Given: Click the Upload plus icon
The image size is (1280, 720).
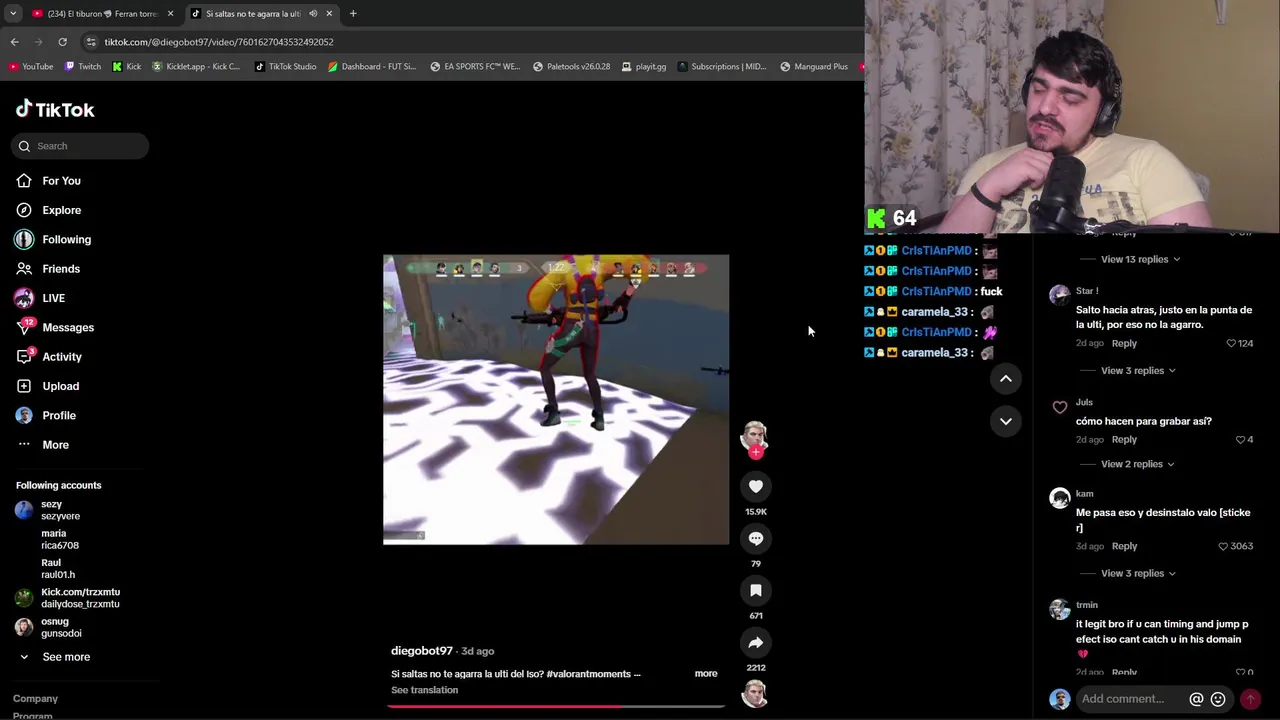Looking at the screenshot, I should [24, 386].
